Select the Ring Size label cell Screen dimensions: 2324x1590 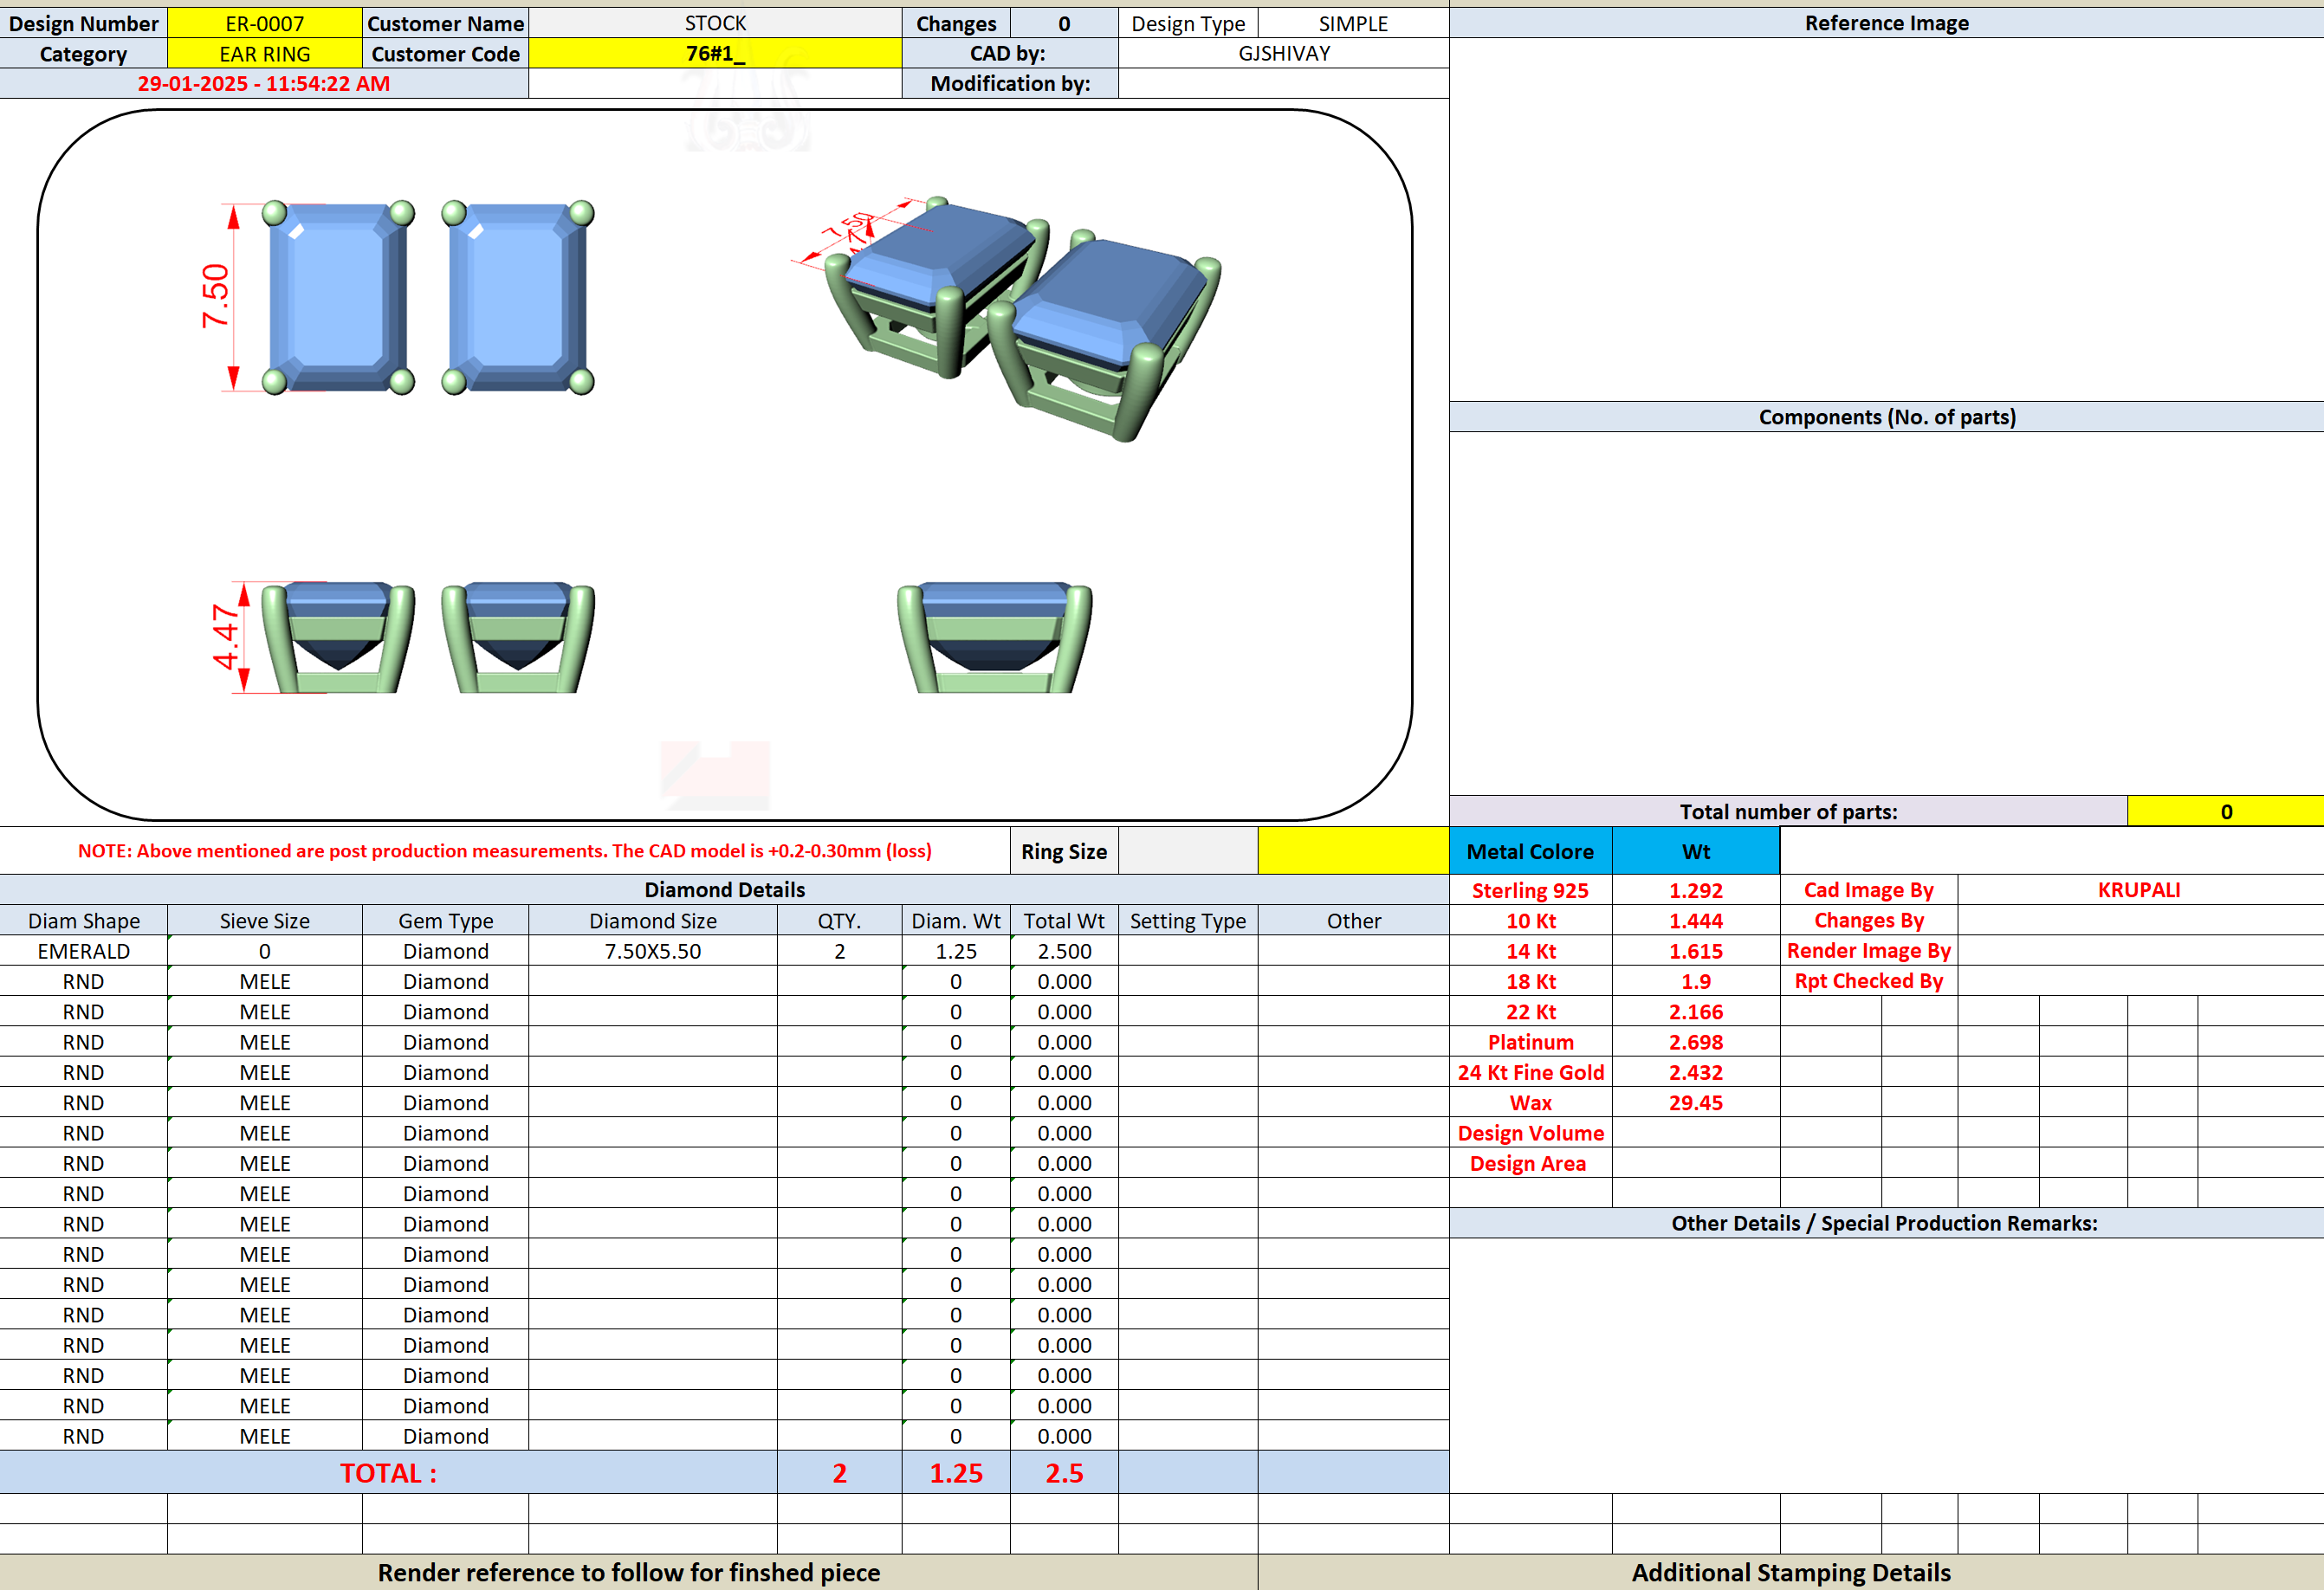(1064, 851)
